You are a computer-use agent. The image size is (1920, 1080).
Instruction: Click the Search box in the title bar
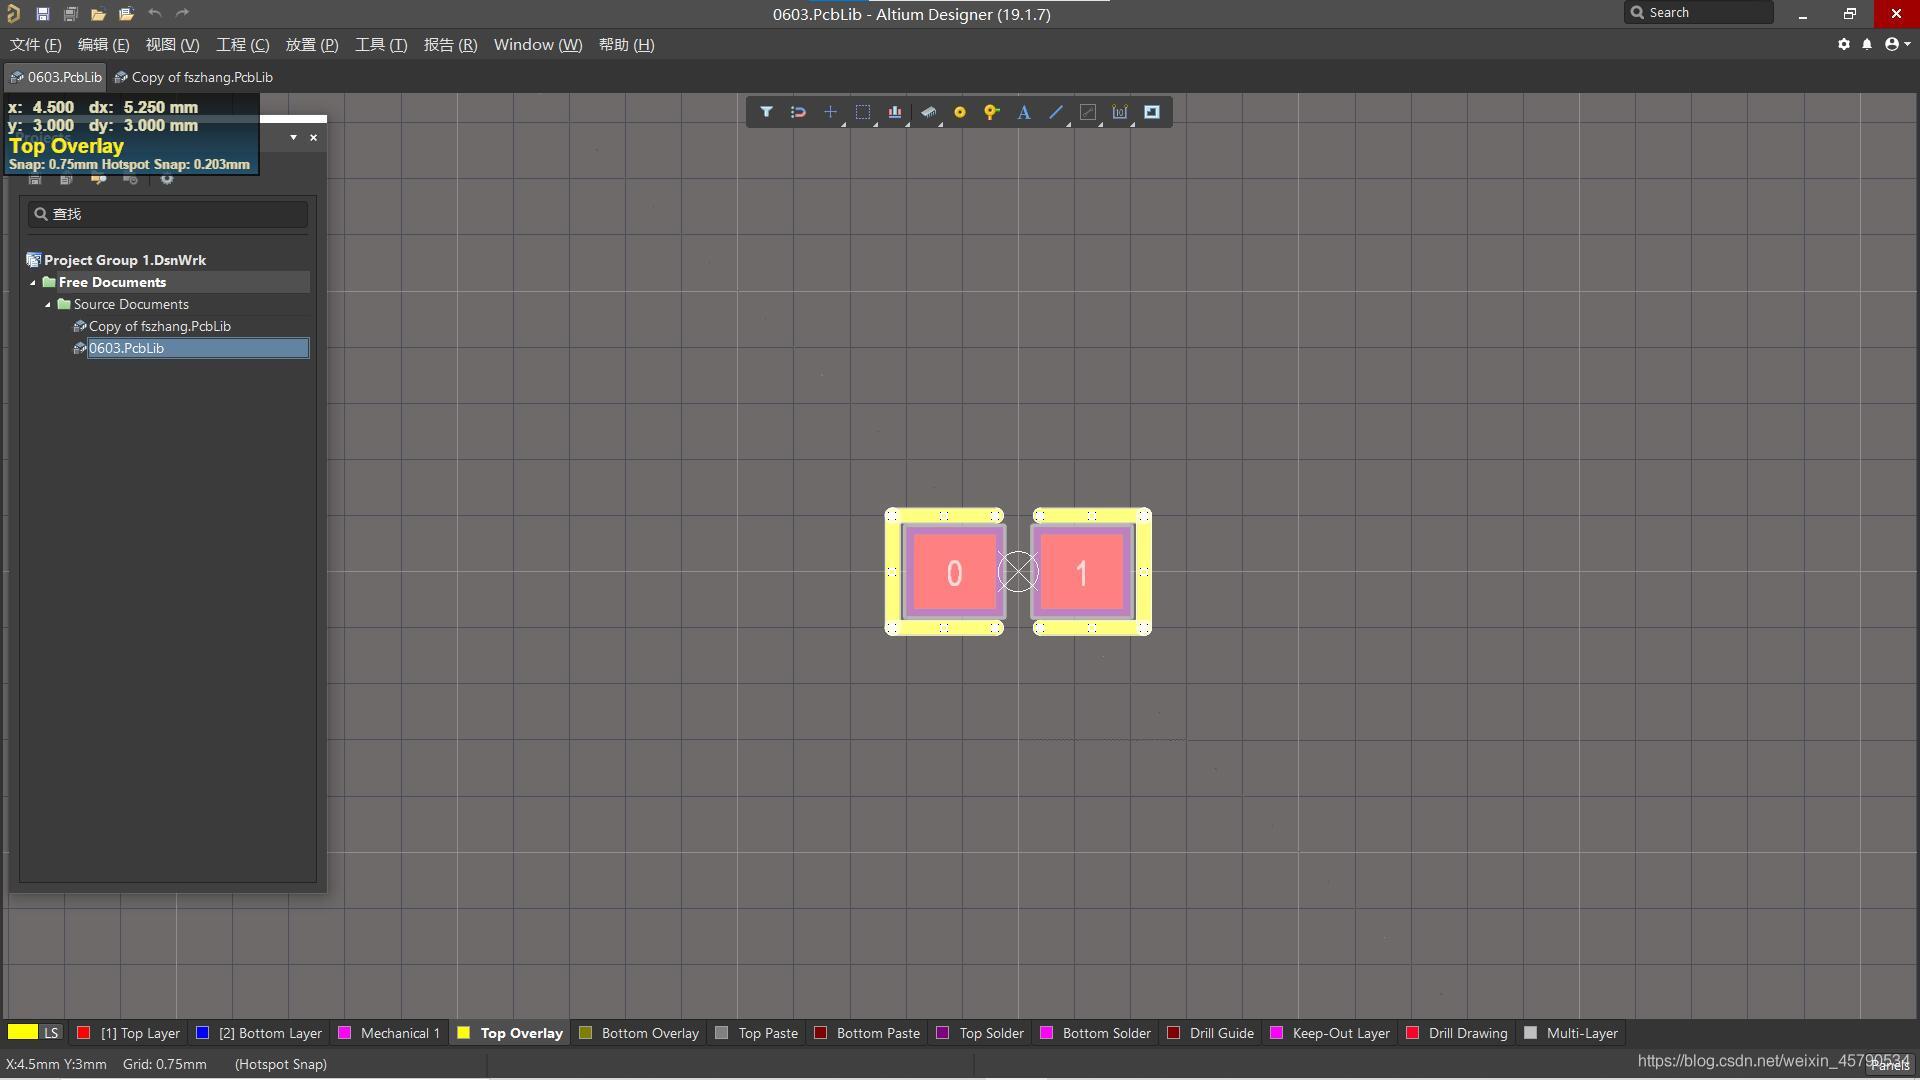tap(1699, 13)
